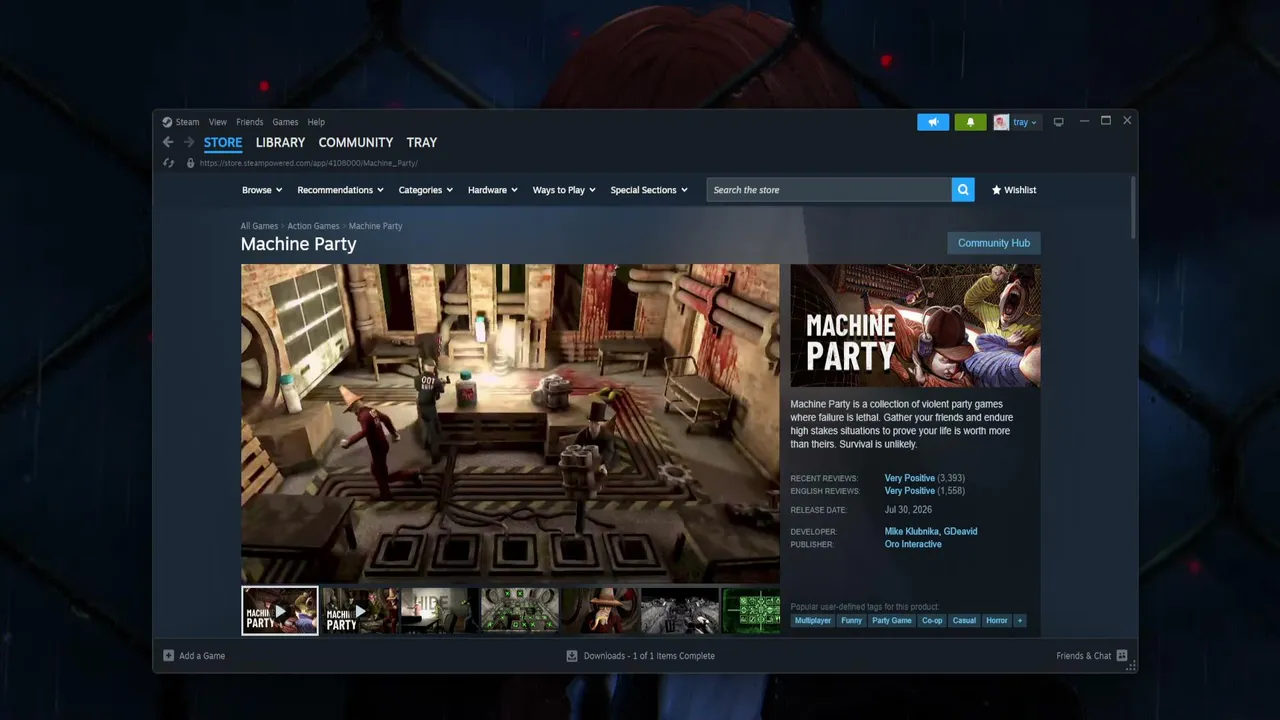Image resolution: width=1280 pixels, height=720 pixels.
Task: Open the Friends & Chat label
Action: coord(1084,656)
